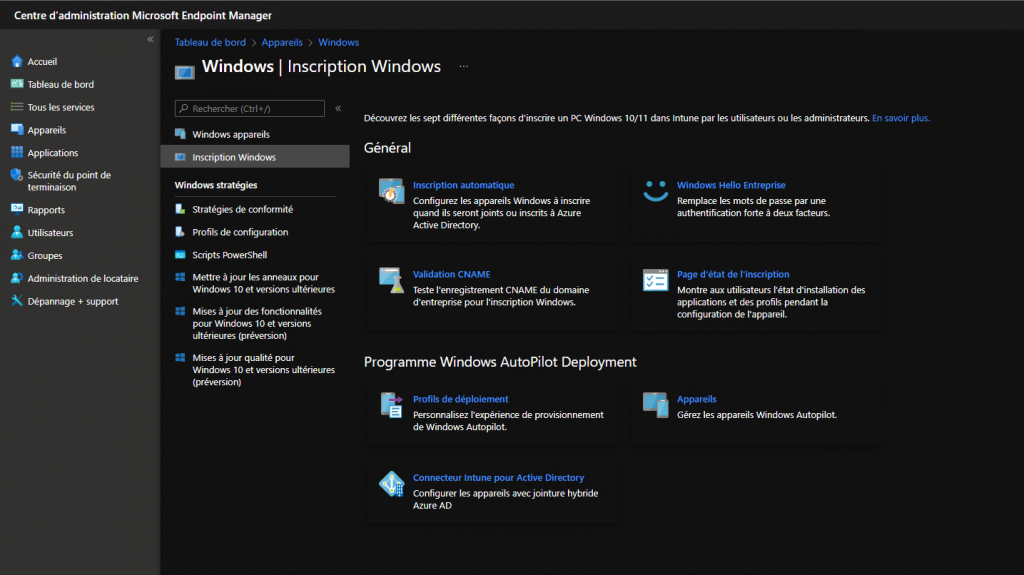The height and width of the screenshot is (575, 1024).
Task: Select Tous les services
Action: [61, 107]
